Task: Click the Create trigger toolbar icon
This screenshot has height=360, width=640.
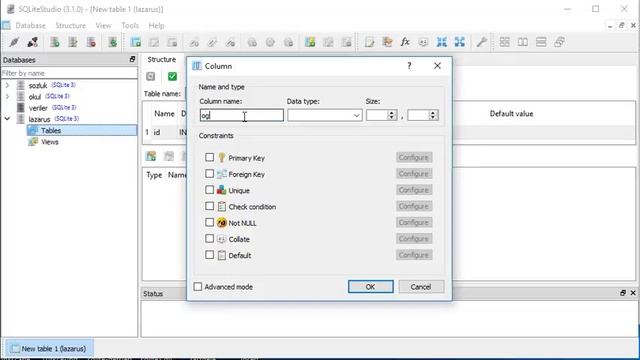Action: pyautogui.click(x=252, y=42)
